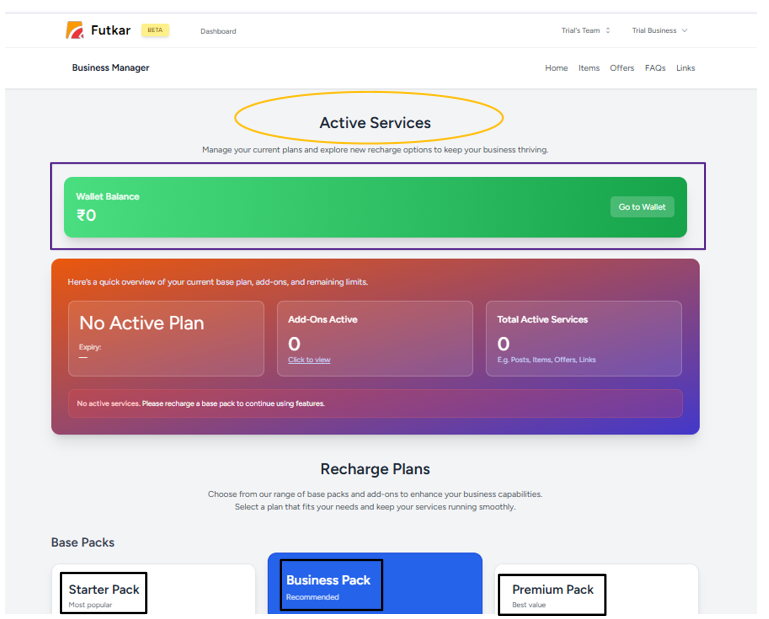Click the Recharge Plans heading
The height and width of the screenshot is (619, 769).
pos(375,469)
